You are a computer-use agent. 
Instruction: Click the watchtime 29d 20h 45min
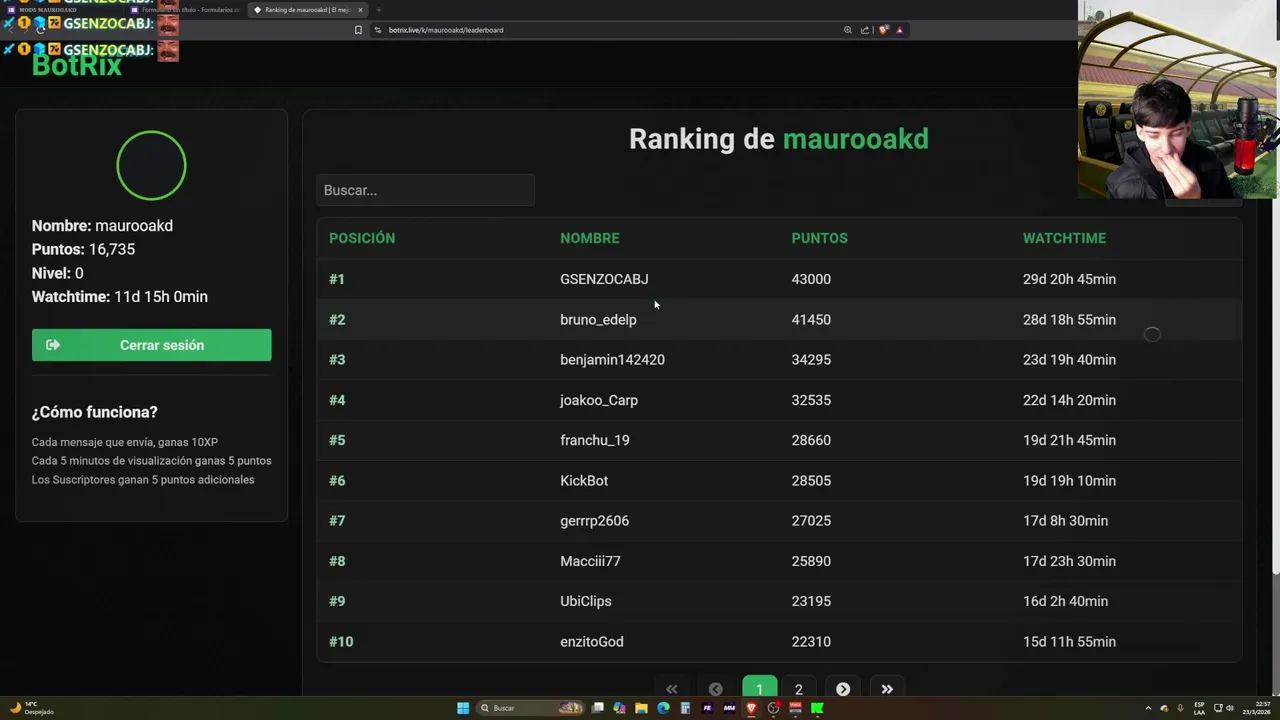click(1069, 279)
